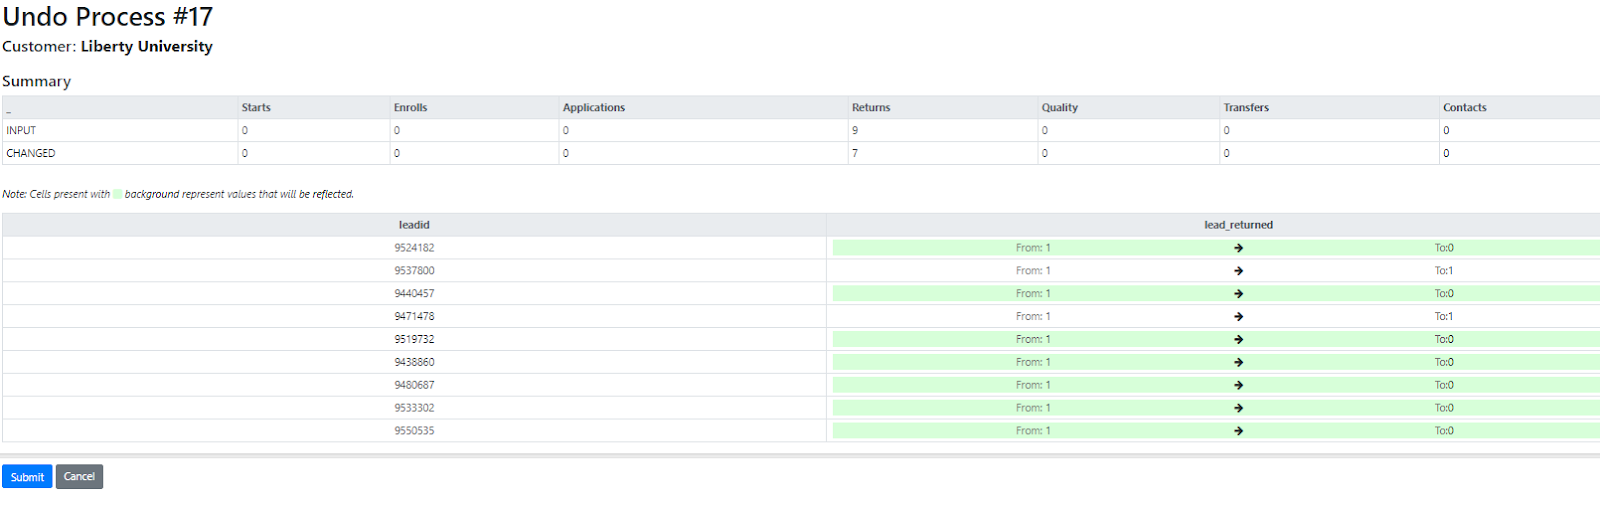Viewport: 1600px width, 506px height.
Task: Click the INPUT row Contacts value link
Action: pyautogui.click(x=1446, y=131)
